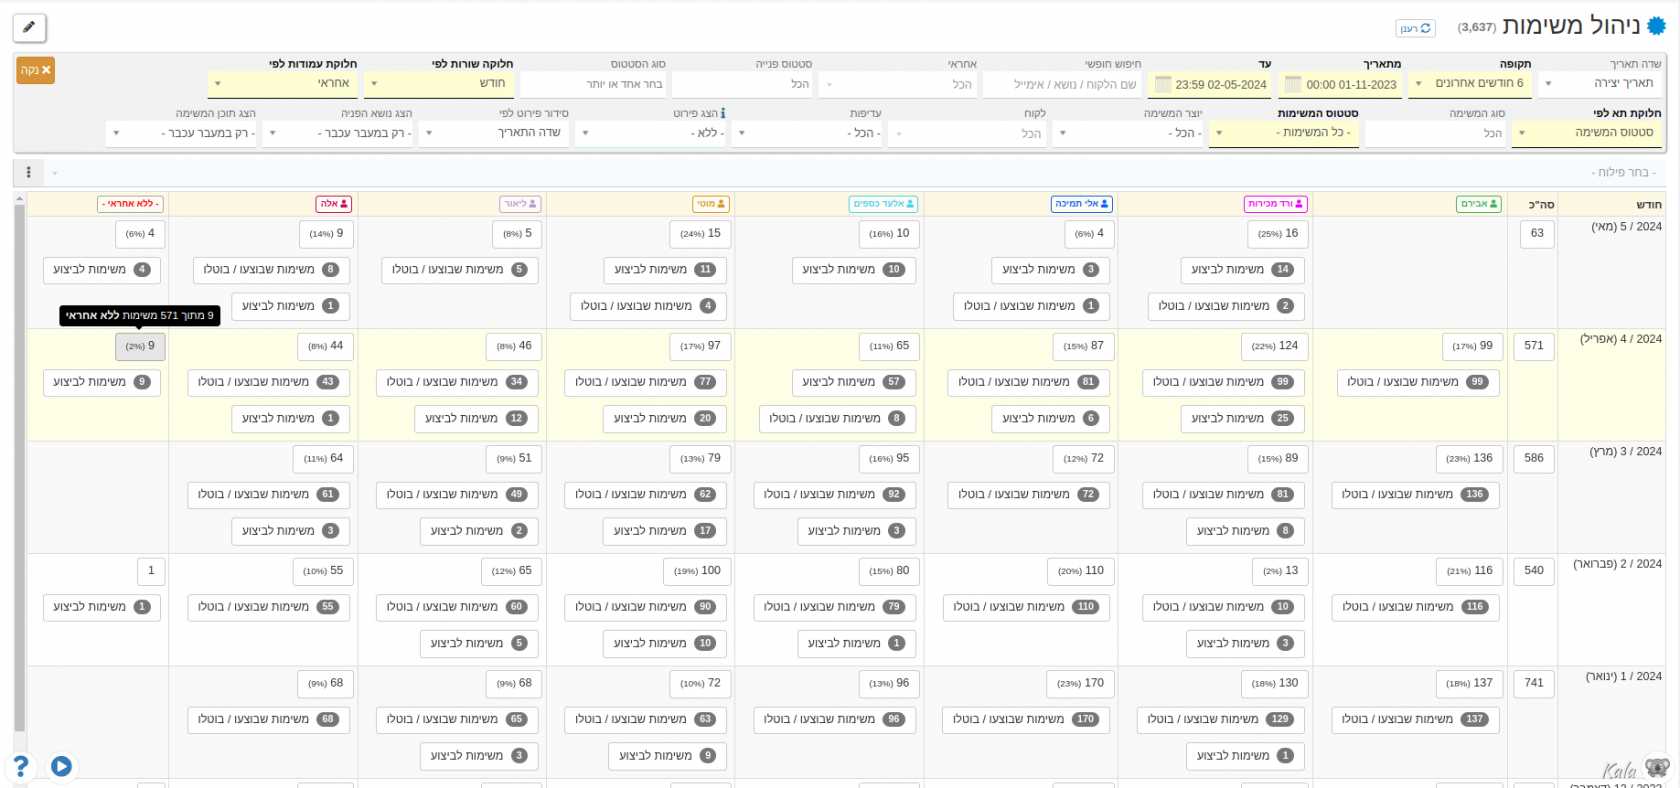This screenshot has height=788, width=1680.
Task: Click gear icon beside ניהול משימות title
Action: (x=1657, y=27)
